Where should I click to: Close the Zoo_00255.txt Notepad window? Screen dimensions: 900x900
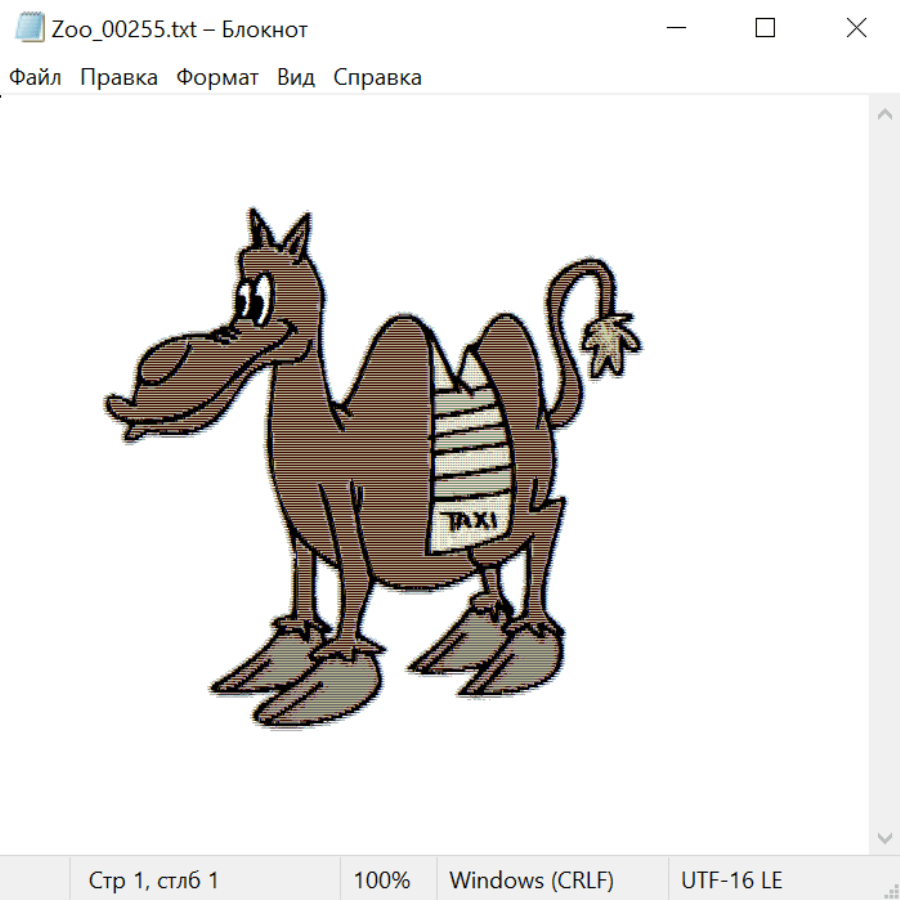856,28
